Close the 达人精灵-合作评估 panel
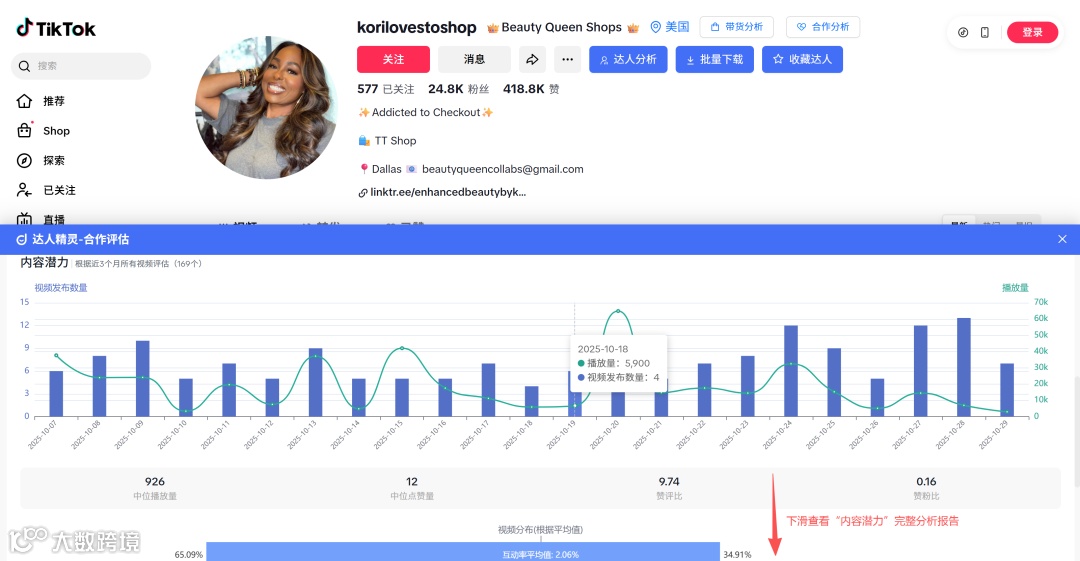 tap(1062, 239)
